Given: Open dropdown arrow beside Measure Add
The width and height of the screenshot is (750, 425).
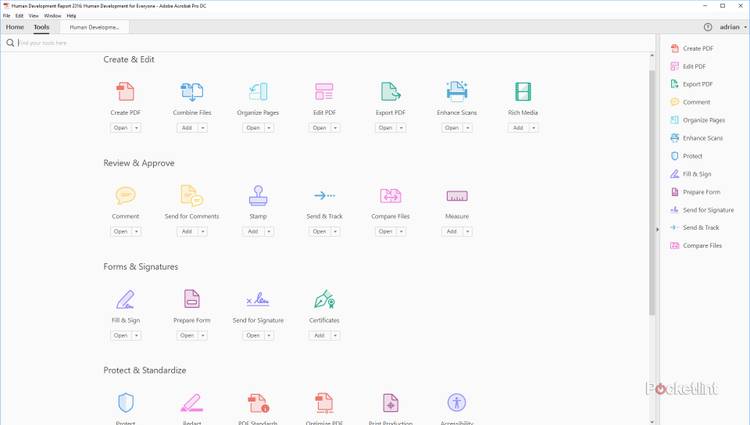Looking at the screenshot, I should click(x=468, y=231).
